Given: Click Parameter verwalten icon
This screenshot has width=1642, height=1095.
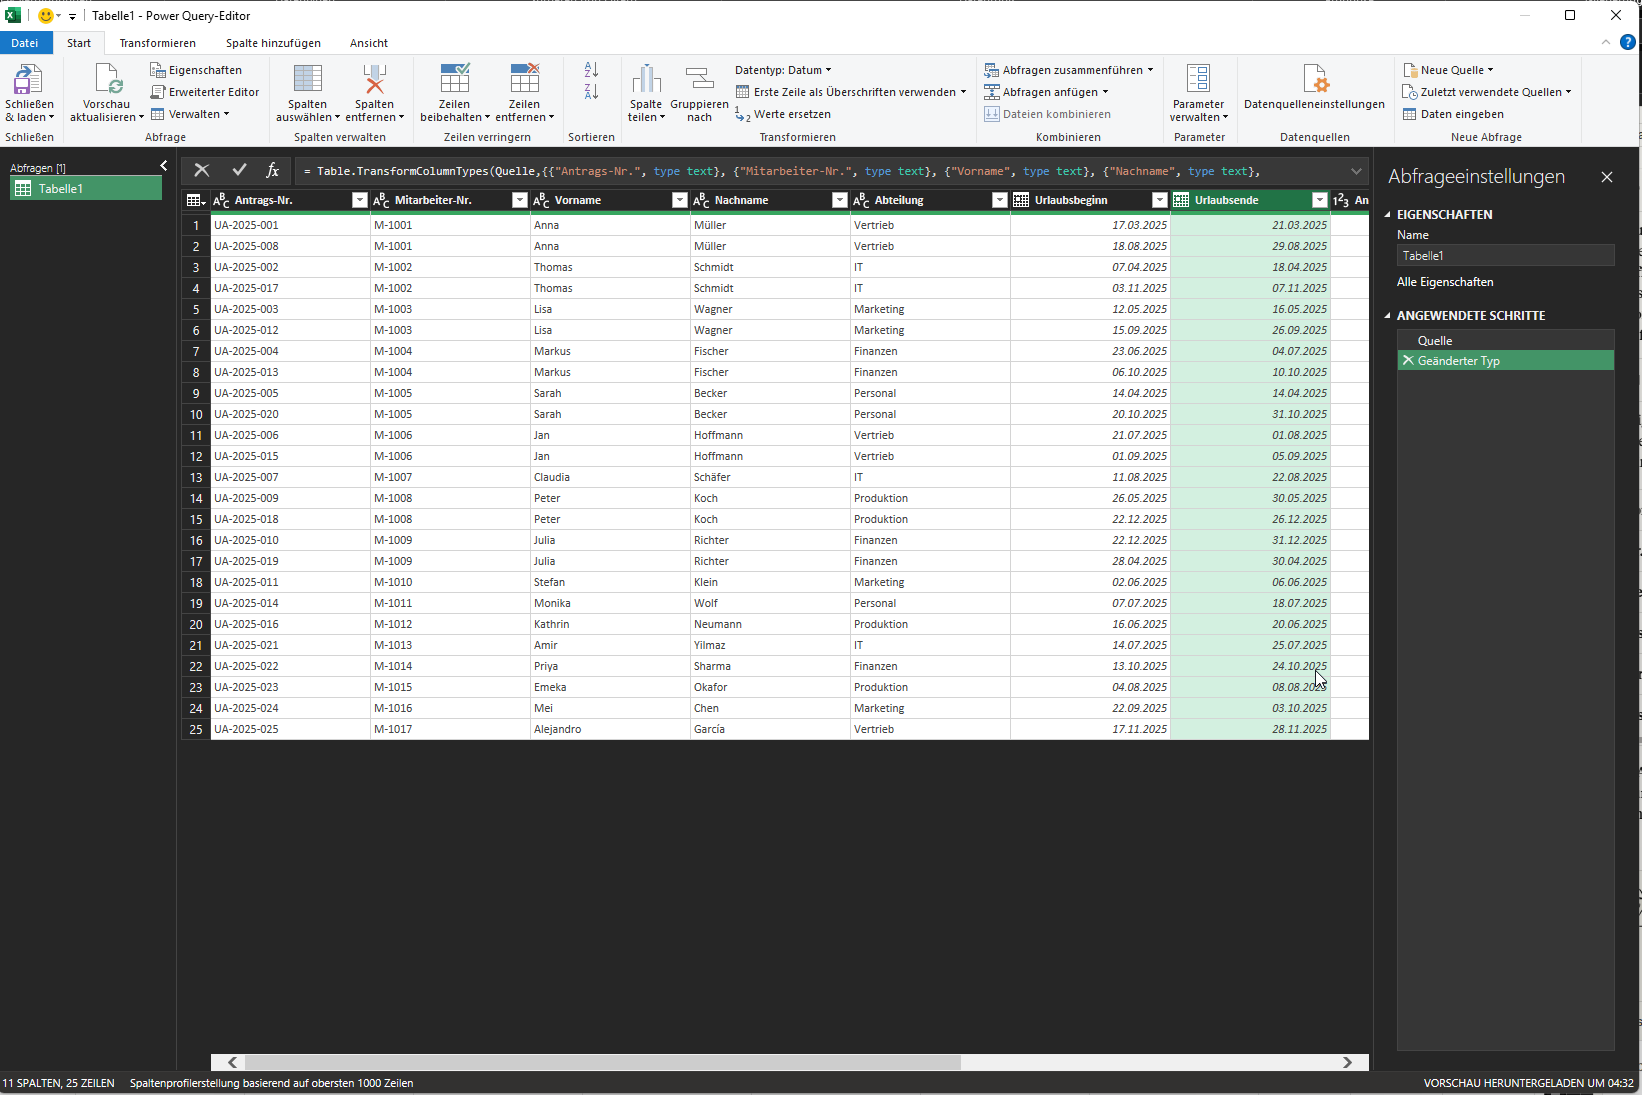Looking at the screenshot, I should [1198, 79].
